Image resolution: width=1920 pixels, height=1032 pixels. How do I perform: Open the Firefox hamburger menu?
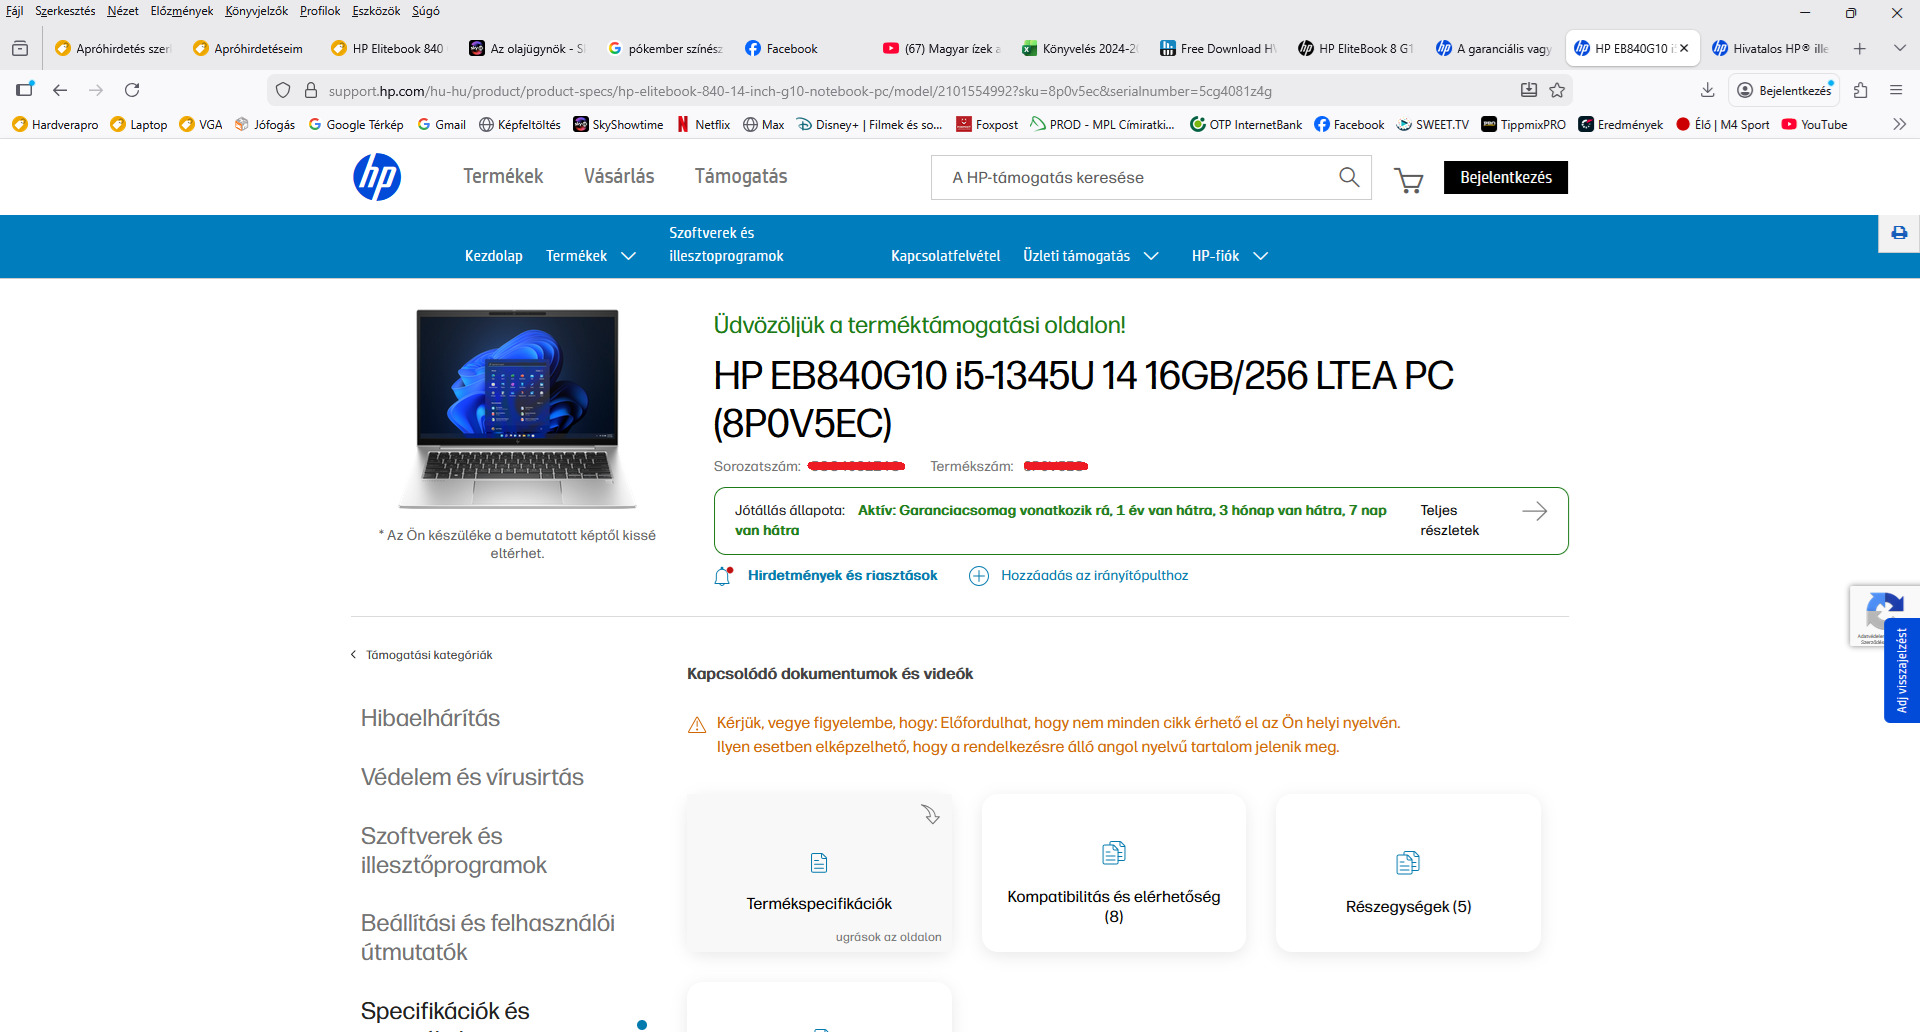click(x=1896, y=90)
